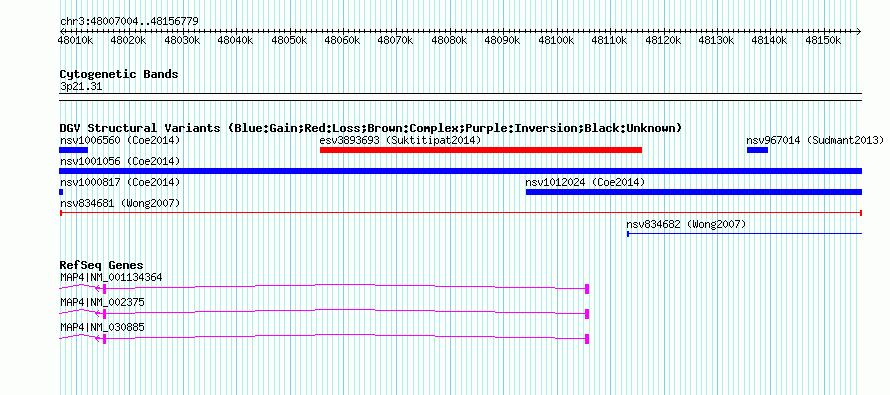Click the 48030k ruler tick label
Image resolution: width=890 pixels, height=395 pixels.
182,40
